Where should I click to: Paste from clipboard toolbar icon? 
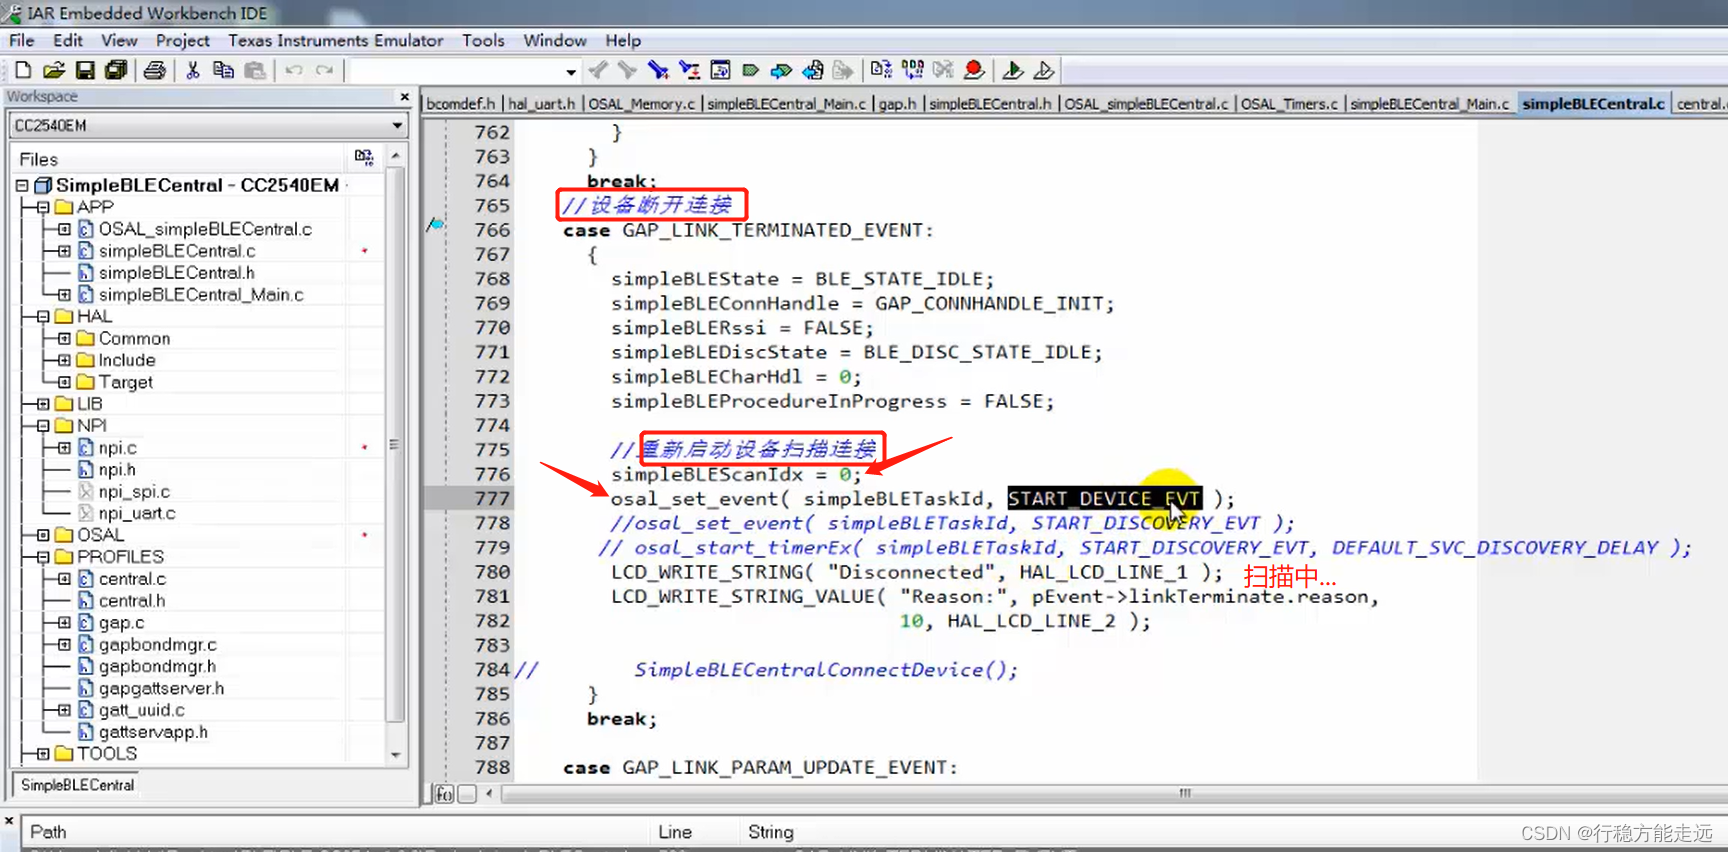click(x=255, y=70)
